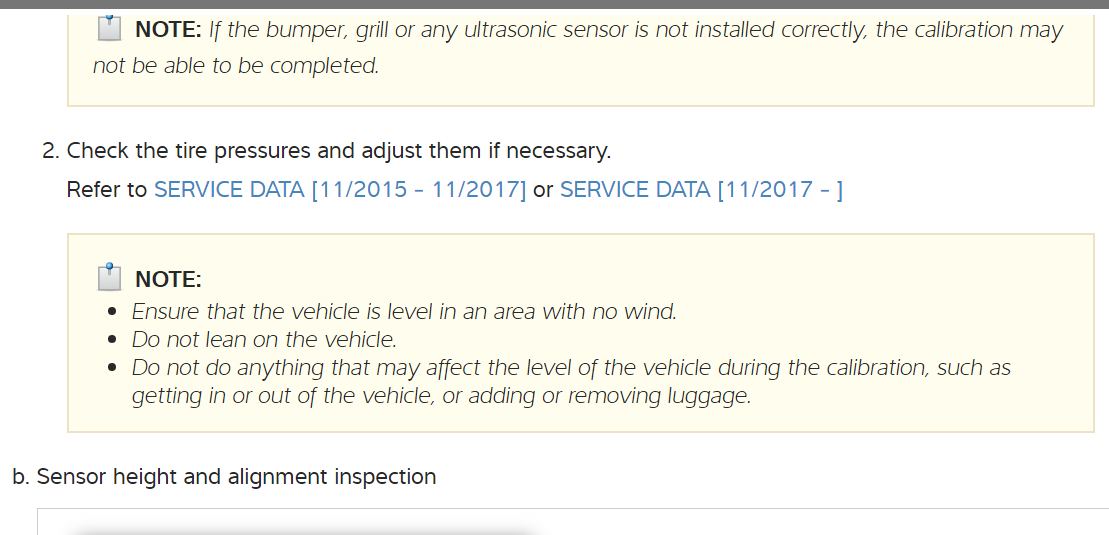Click the bullet dot beside 'Do not lean'
The image size is (1109, 535).
114,341
